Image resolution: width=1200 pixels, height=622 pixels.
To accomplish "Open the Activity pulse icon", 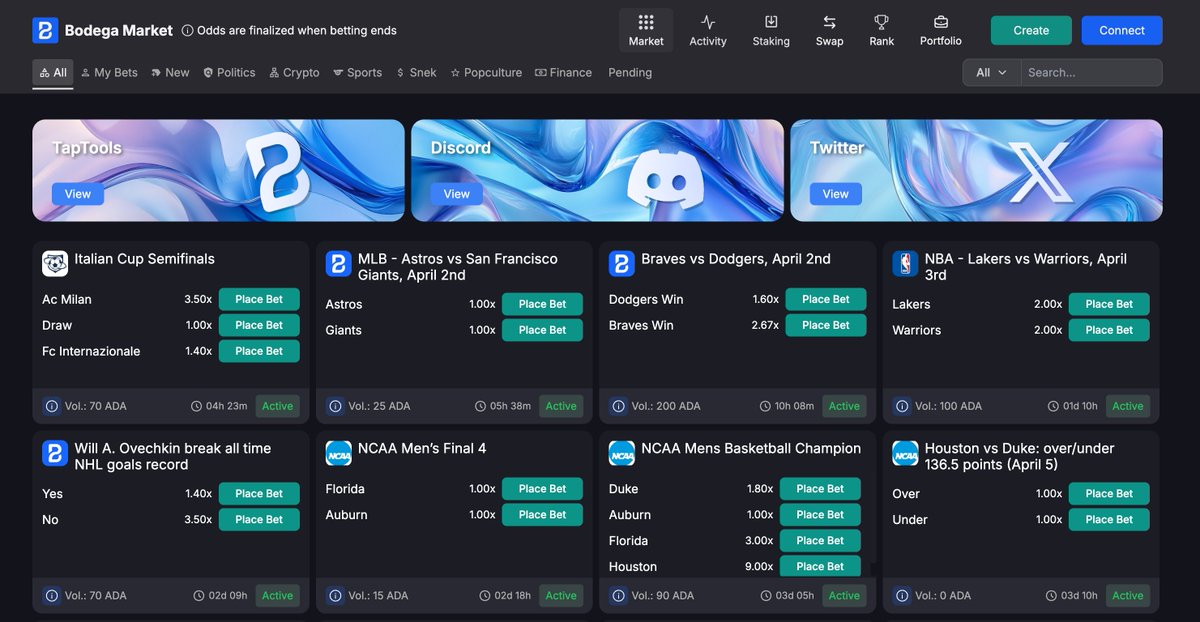I will pyautogui.click(x=708, y=22).
